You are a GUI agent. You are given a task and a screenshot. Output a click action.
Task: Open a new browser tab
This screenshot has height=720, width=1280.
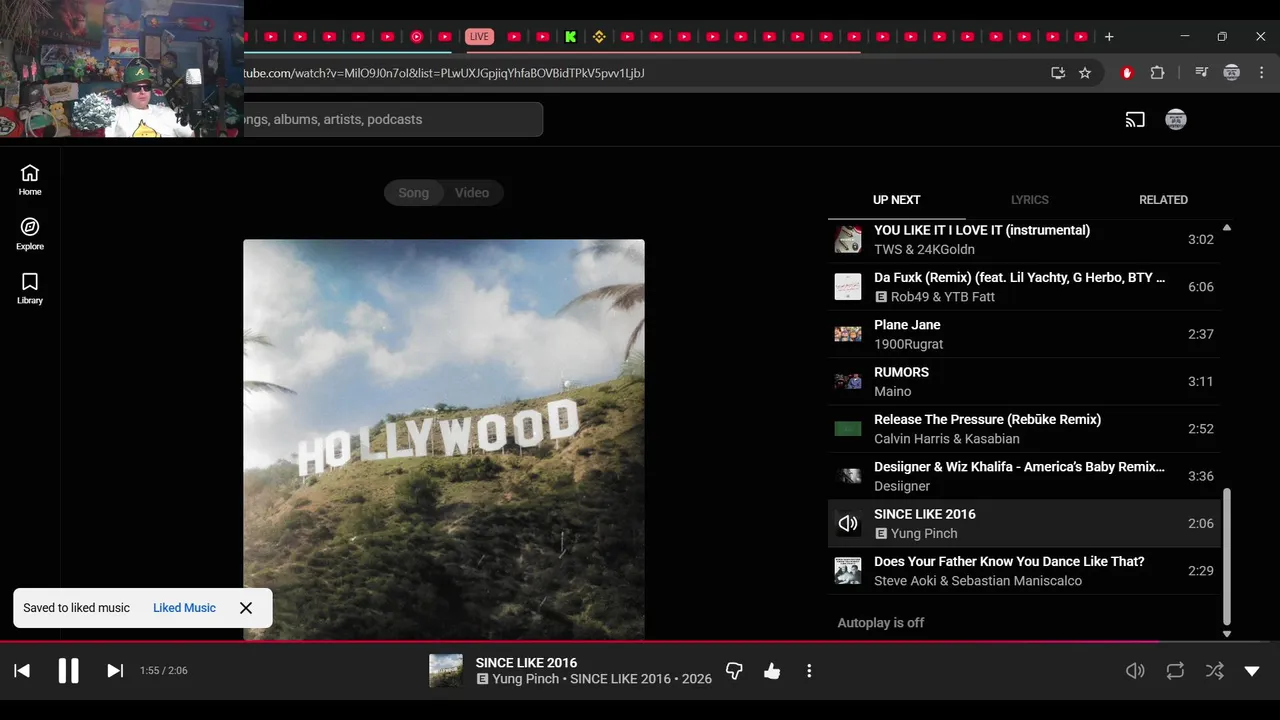pos(1109,37)
